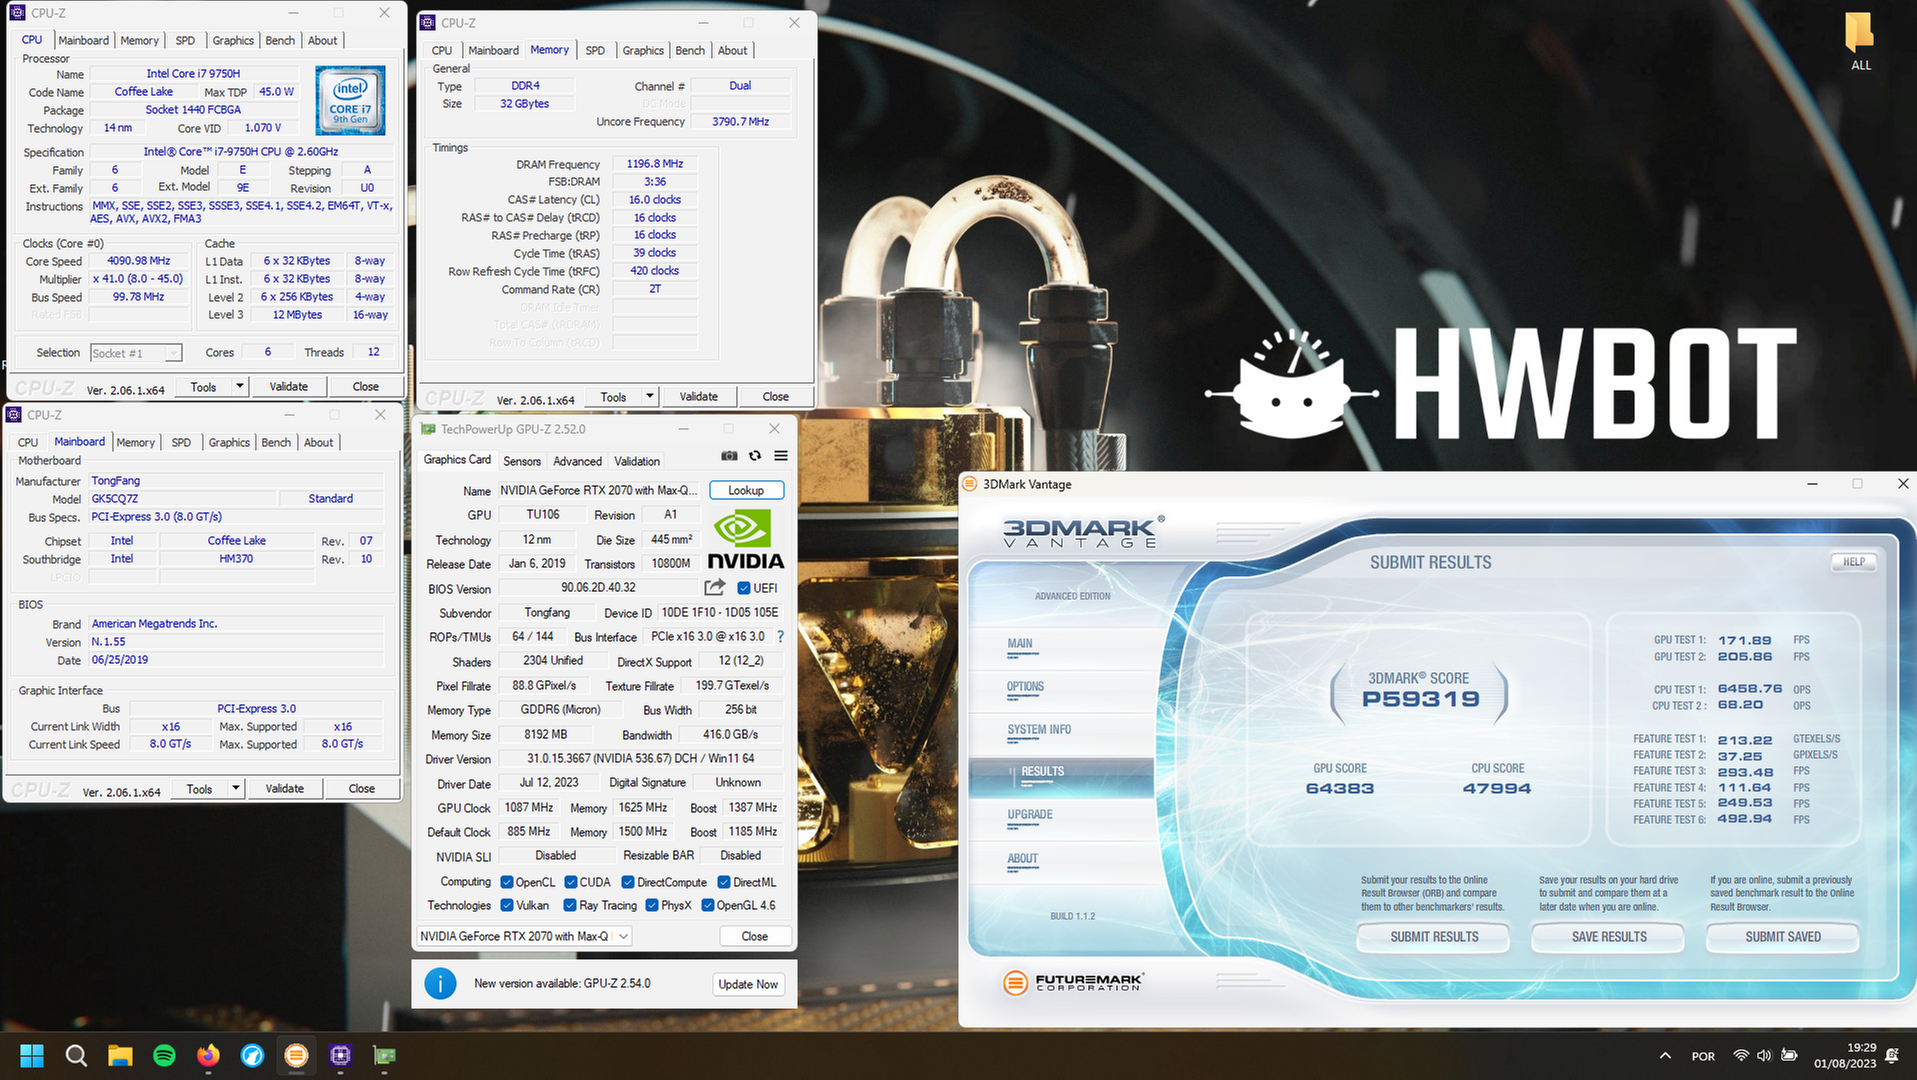Open Graphics tab in CPU-Z Mainboard window
Viewport: 1917px width, 1080px height.
point(229,442)
